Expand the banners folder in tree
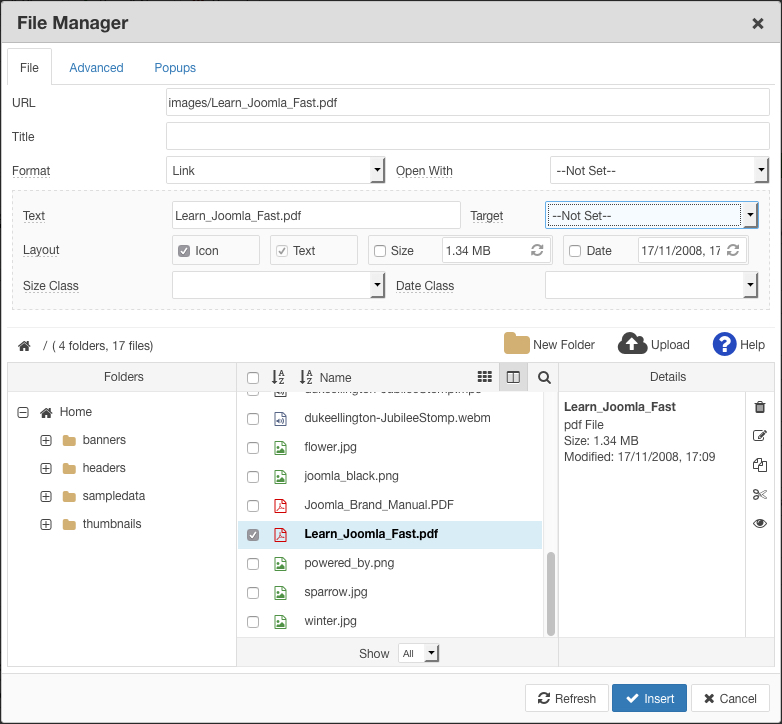This screenshot has height=724, width=782. pos(46,440)
